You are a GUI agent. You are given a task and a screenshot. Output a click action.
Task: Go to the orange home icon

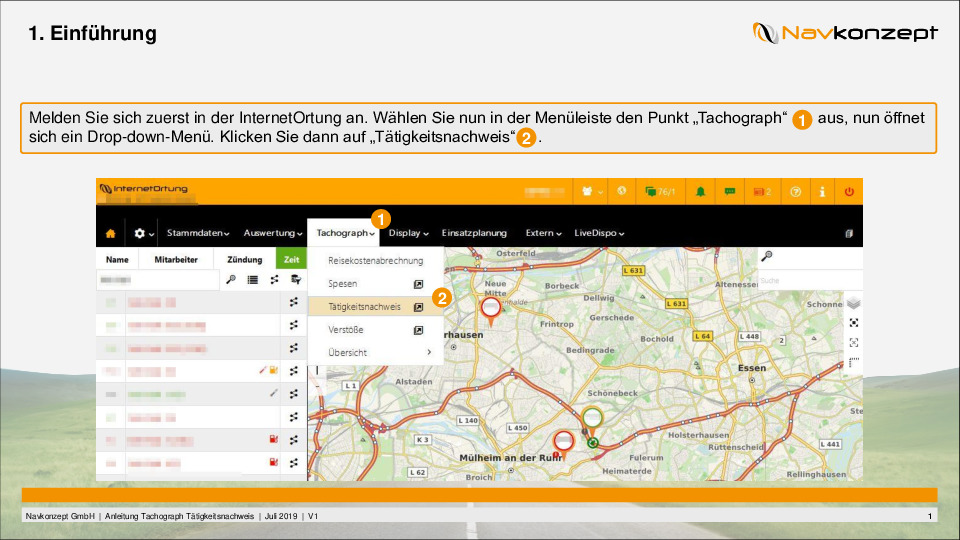coord(110,233)
